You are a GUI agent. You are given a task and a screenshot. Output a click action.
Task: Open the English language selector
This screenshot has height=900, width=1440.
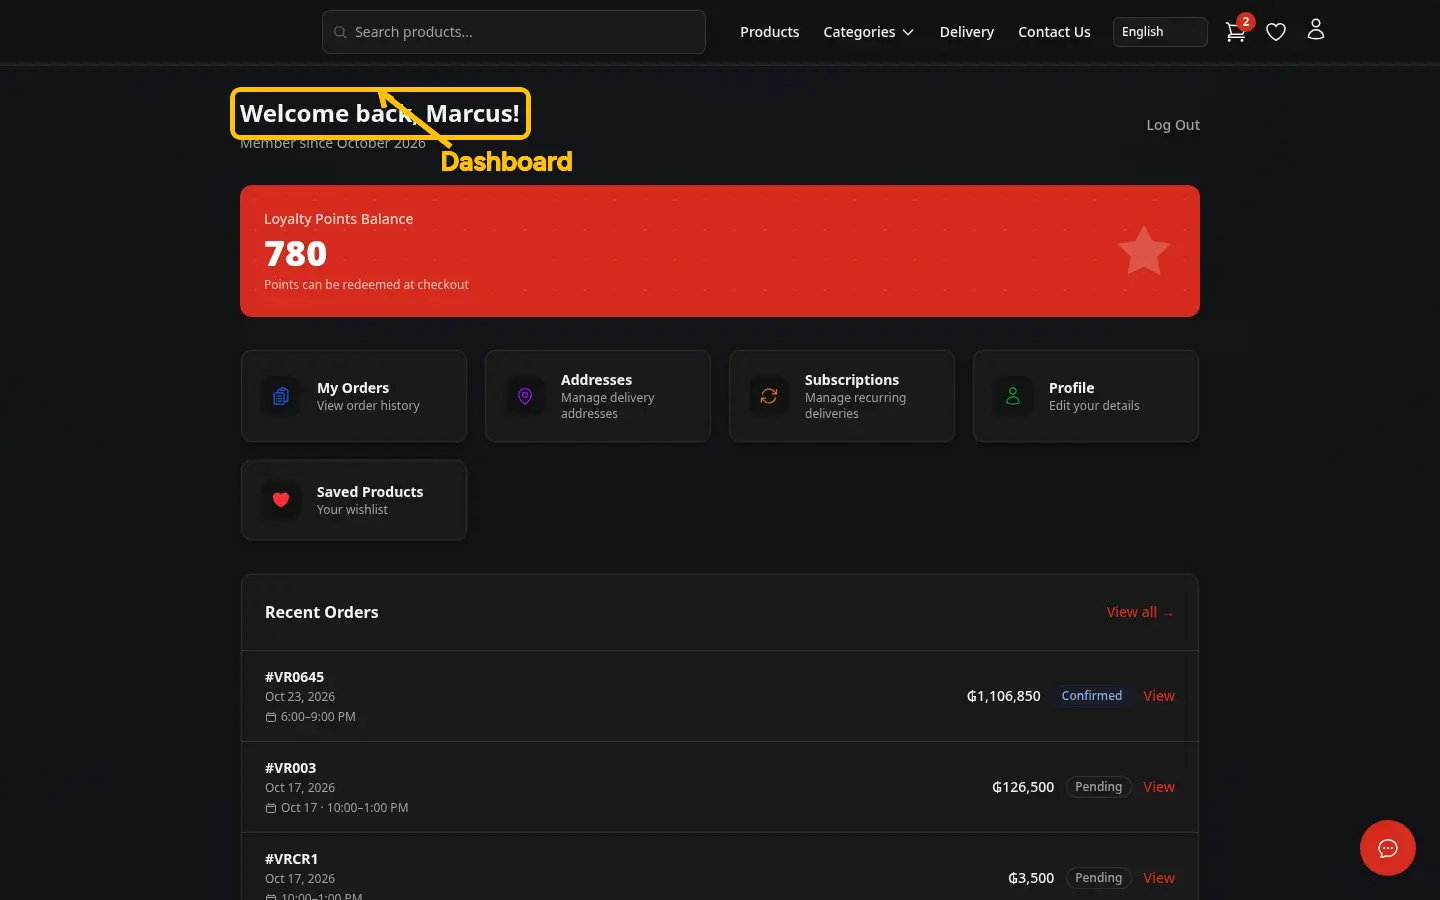pos(1160,32)
